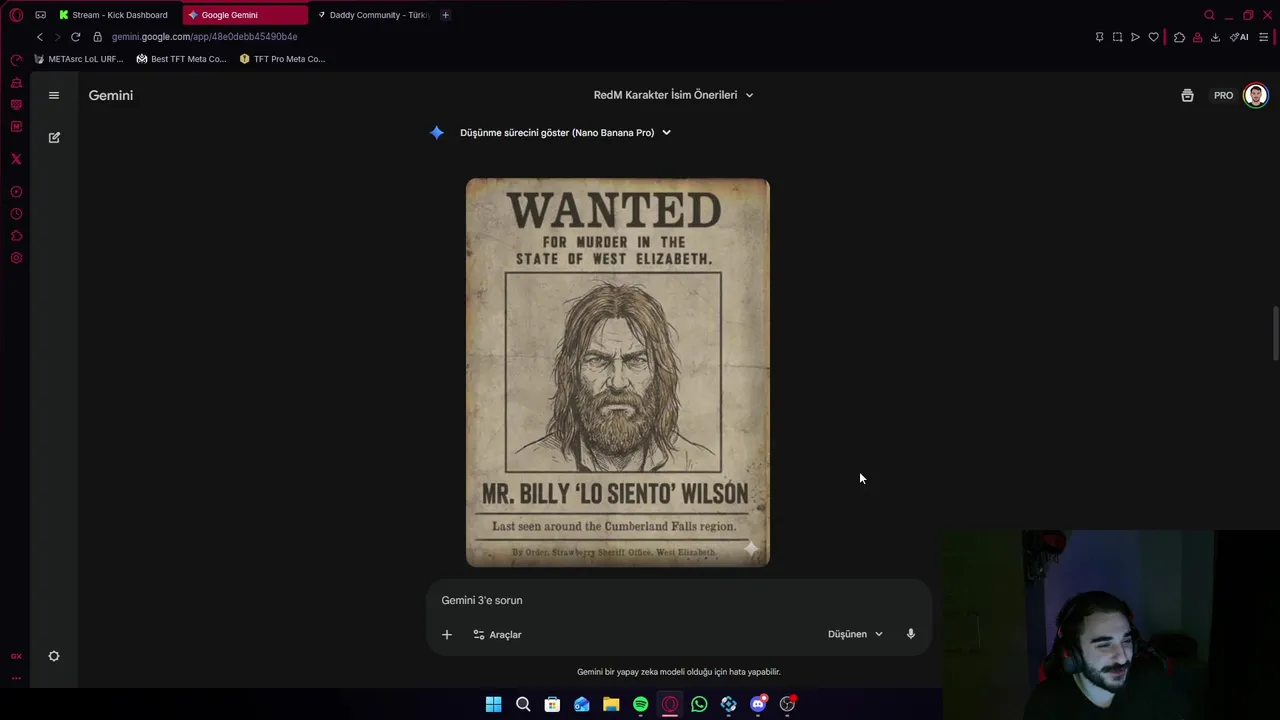Viewport: 1280px width, 720px height.
Task: Expand Düşünme sürecini göster thinking section
Action: 565,133
